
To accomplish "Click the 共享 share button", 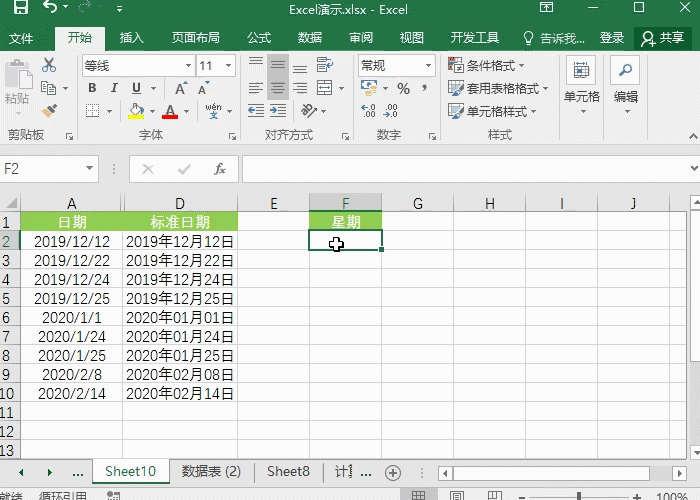I will click(x=663, y=38).
